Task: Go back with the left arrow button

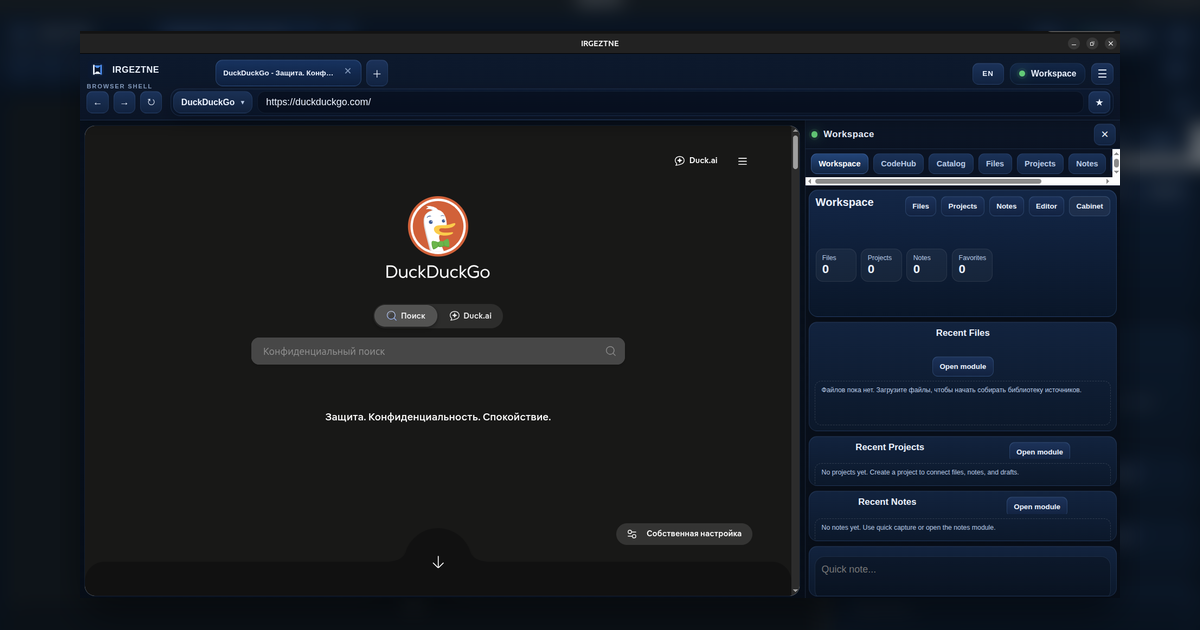Action: (x=97, y=102)
